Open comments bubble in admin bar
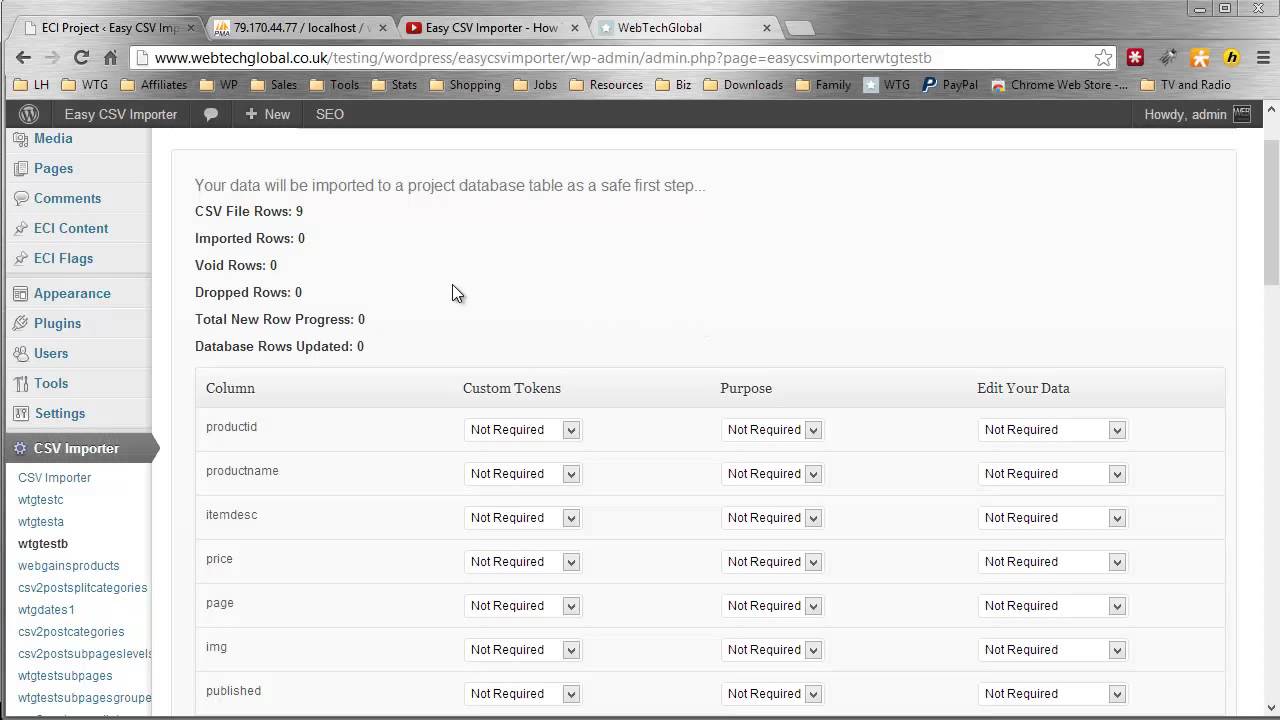Screen dimensions: 1280x720 [211, 114]
